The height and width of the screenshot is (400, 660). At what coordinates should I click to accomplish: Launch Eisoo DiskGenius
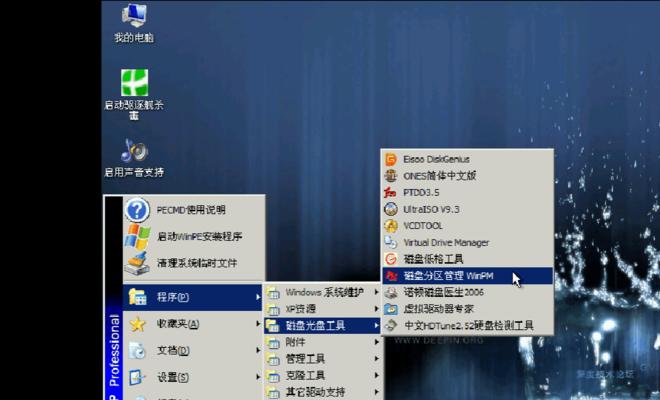tap(467, 160)
